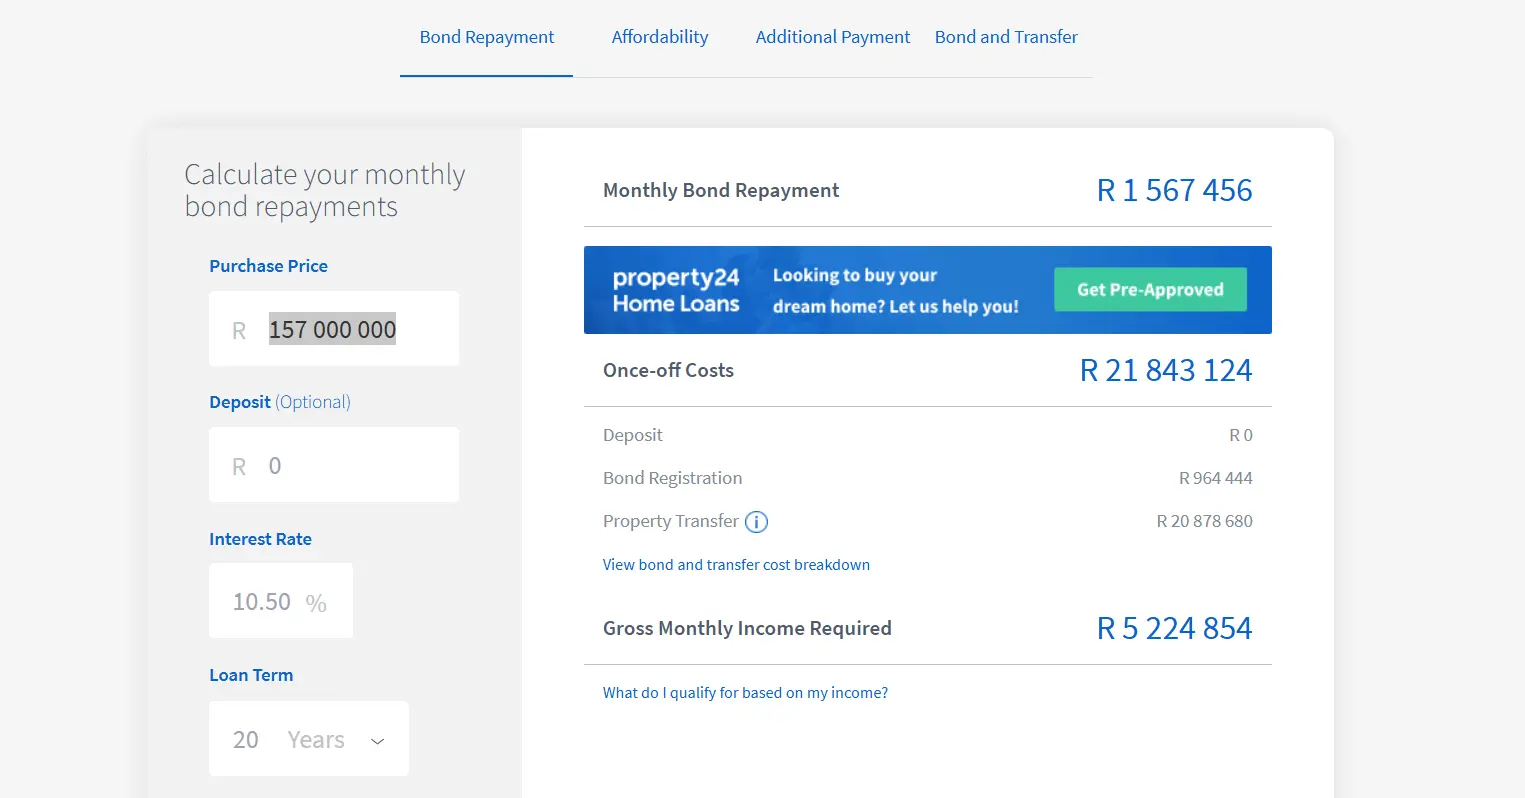Go to the Bond and Transfer tab
The height and width of the screenshot is (798, 1525).
[x=1006, y=38]
